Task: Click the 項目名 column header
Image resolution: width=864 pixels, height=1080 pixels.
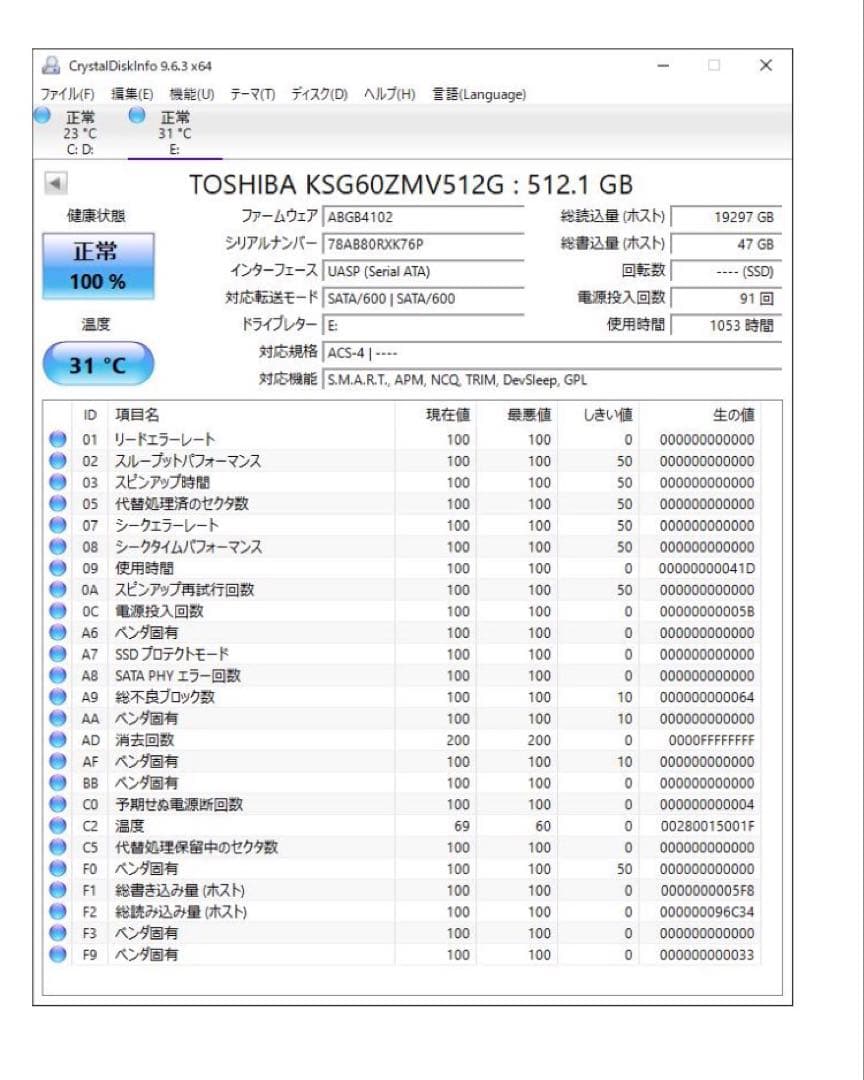Action: (x=251, y=415)
